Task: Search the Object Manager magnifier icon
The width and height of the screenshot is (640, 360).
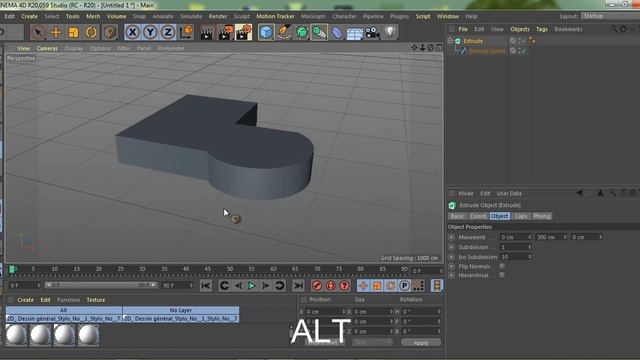Action: pos(614,29)
